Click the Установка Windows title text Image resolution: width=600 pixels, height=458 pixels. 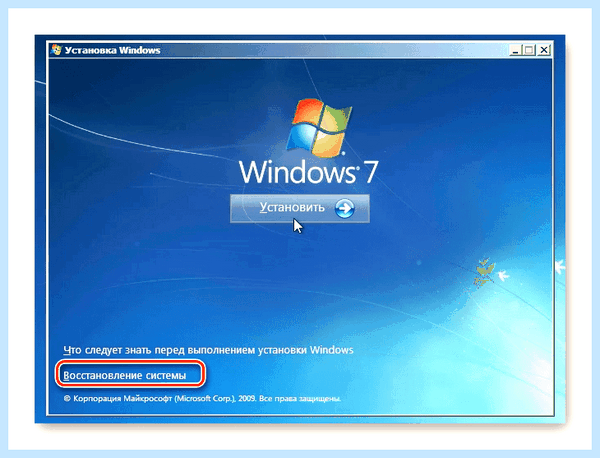112,50
